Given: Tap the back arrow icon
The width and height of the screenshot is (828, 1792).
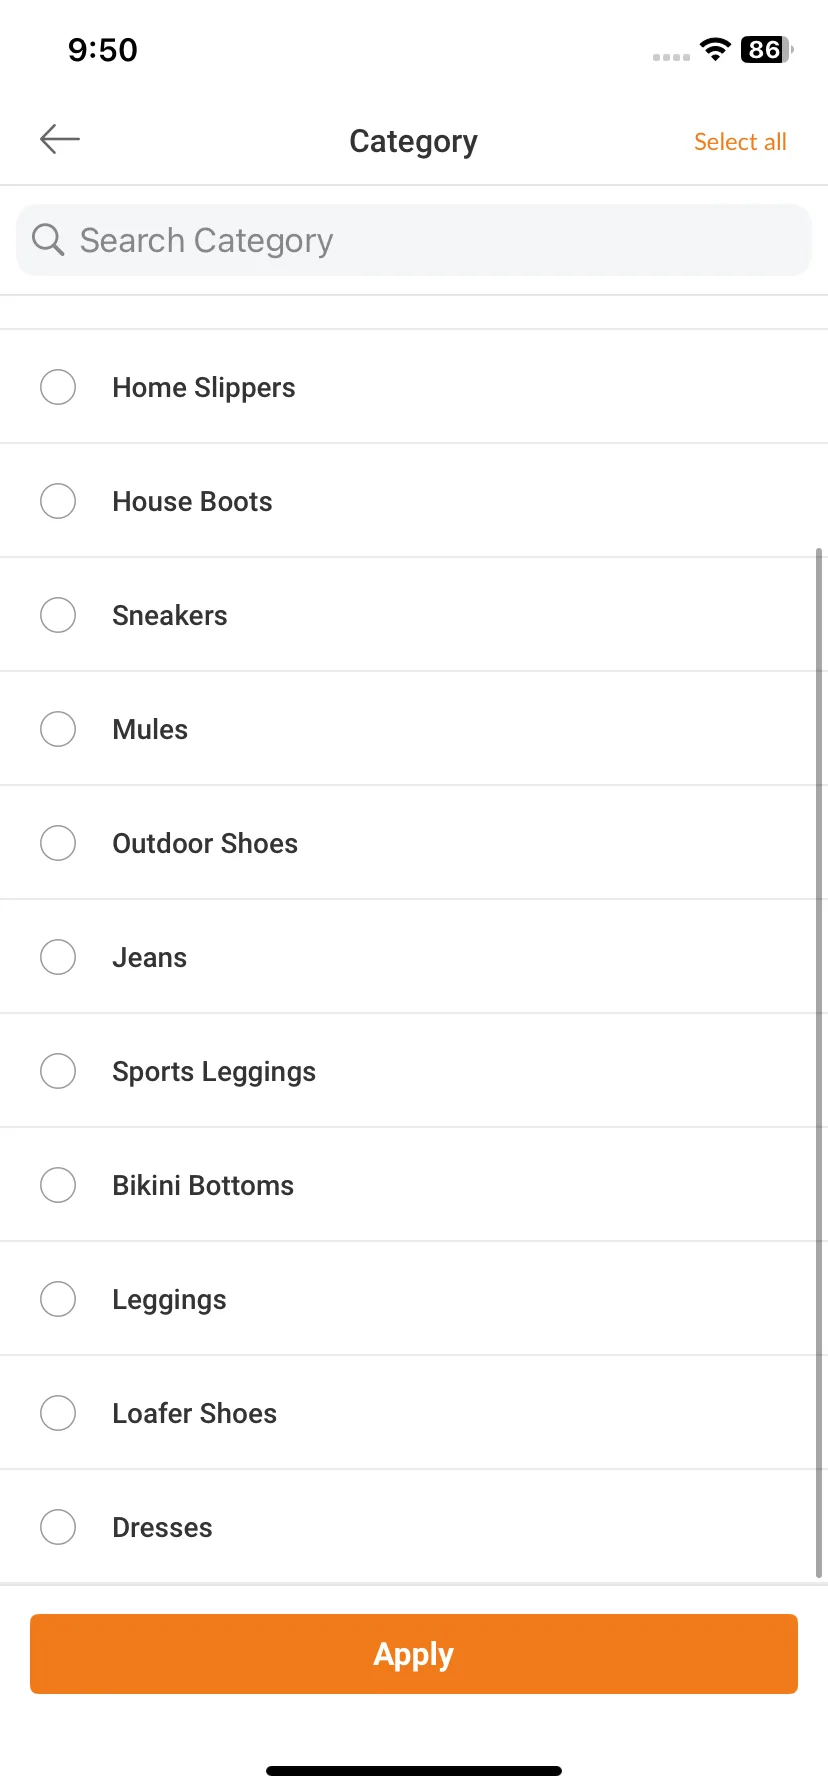Looking at the screenshot, I should coord(60,139).
